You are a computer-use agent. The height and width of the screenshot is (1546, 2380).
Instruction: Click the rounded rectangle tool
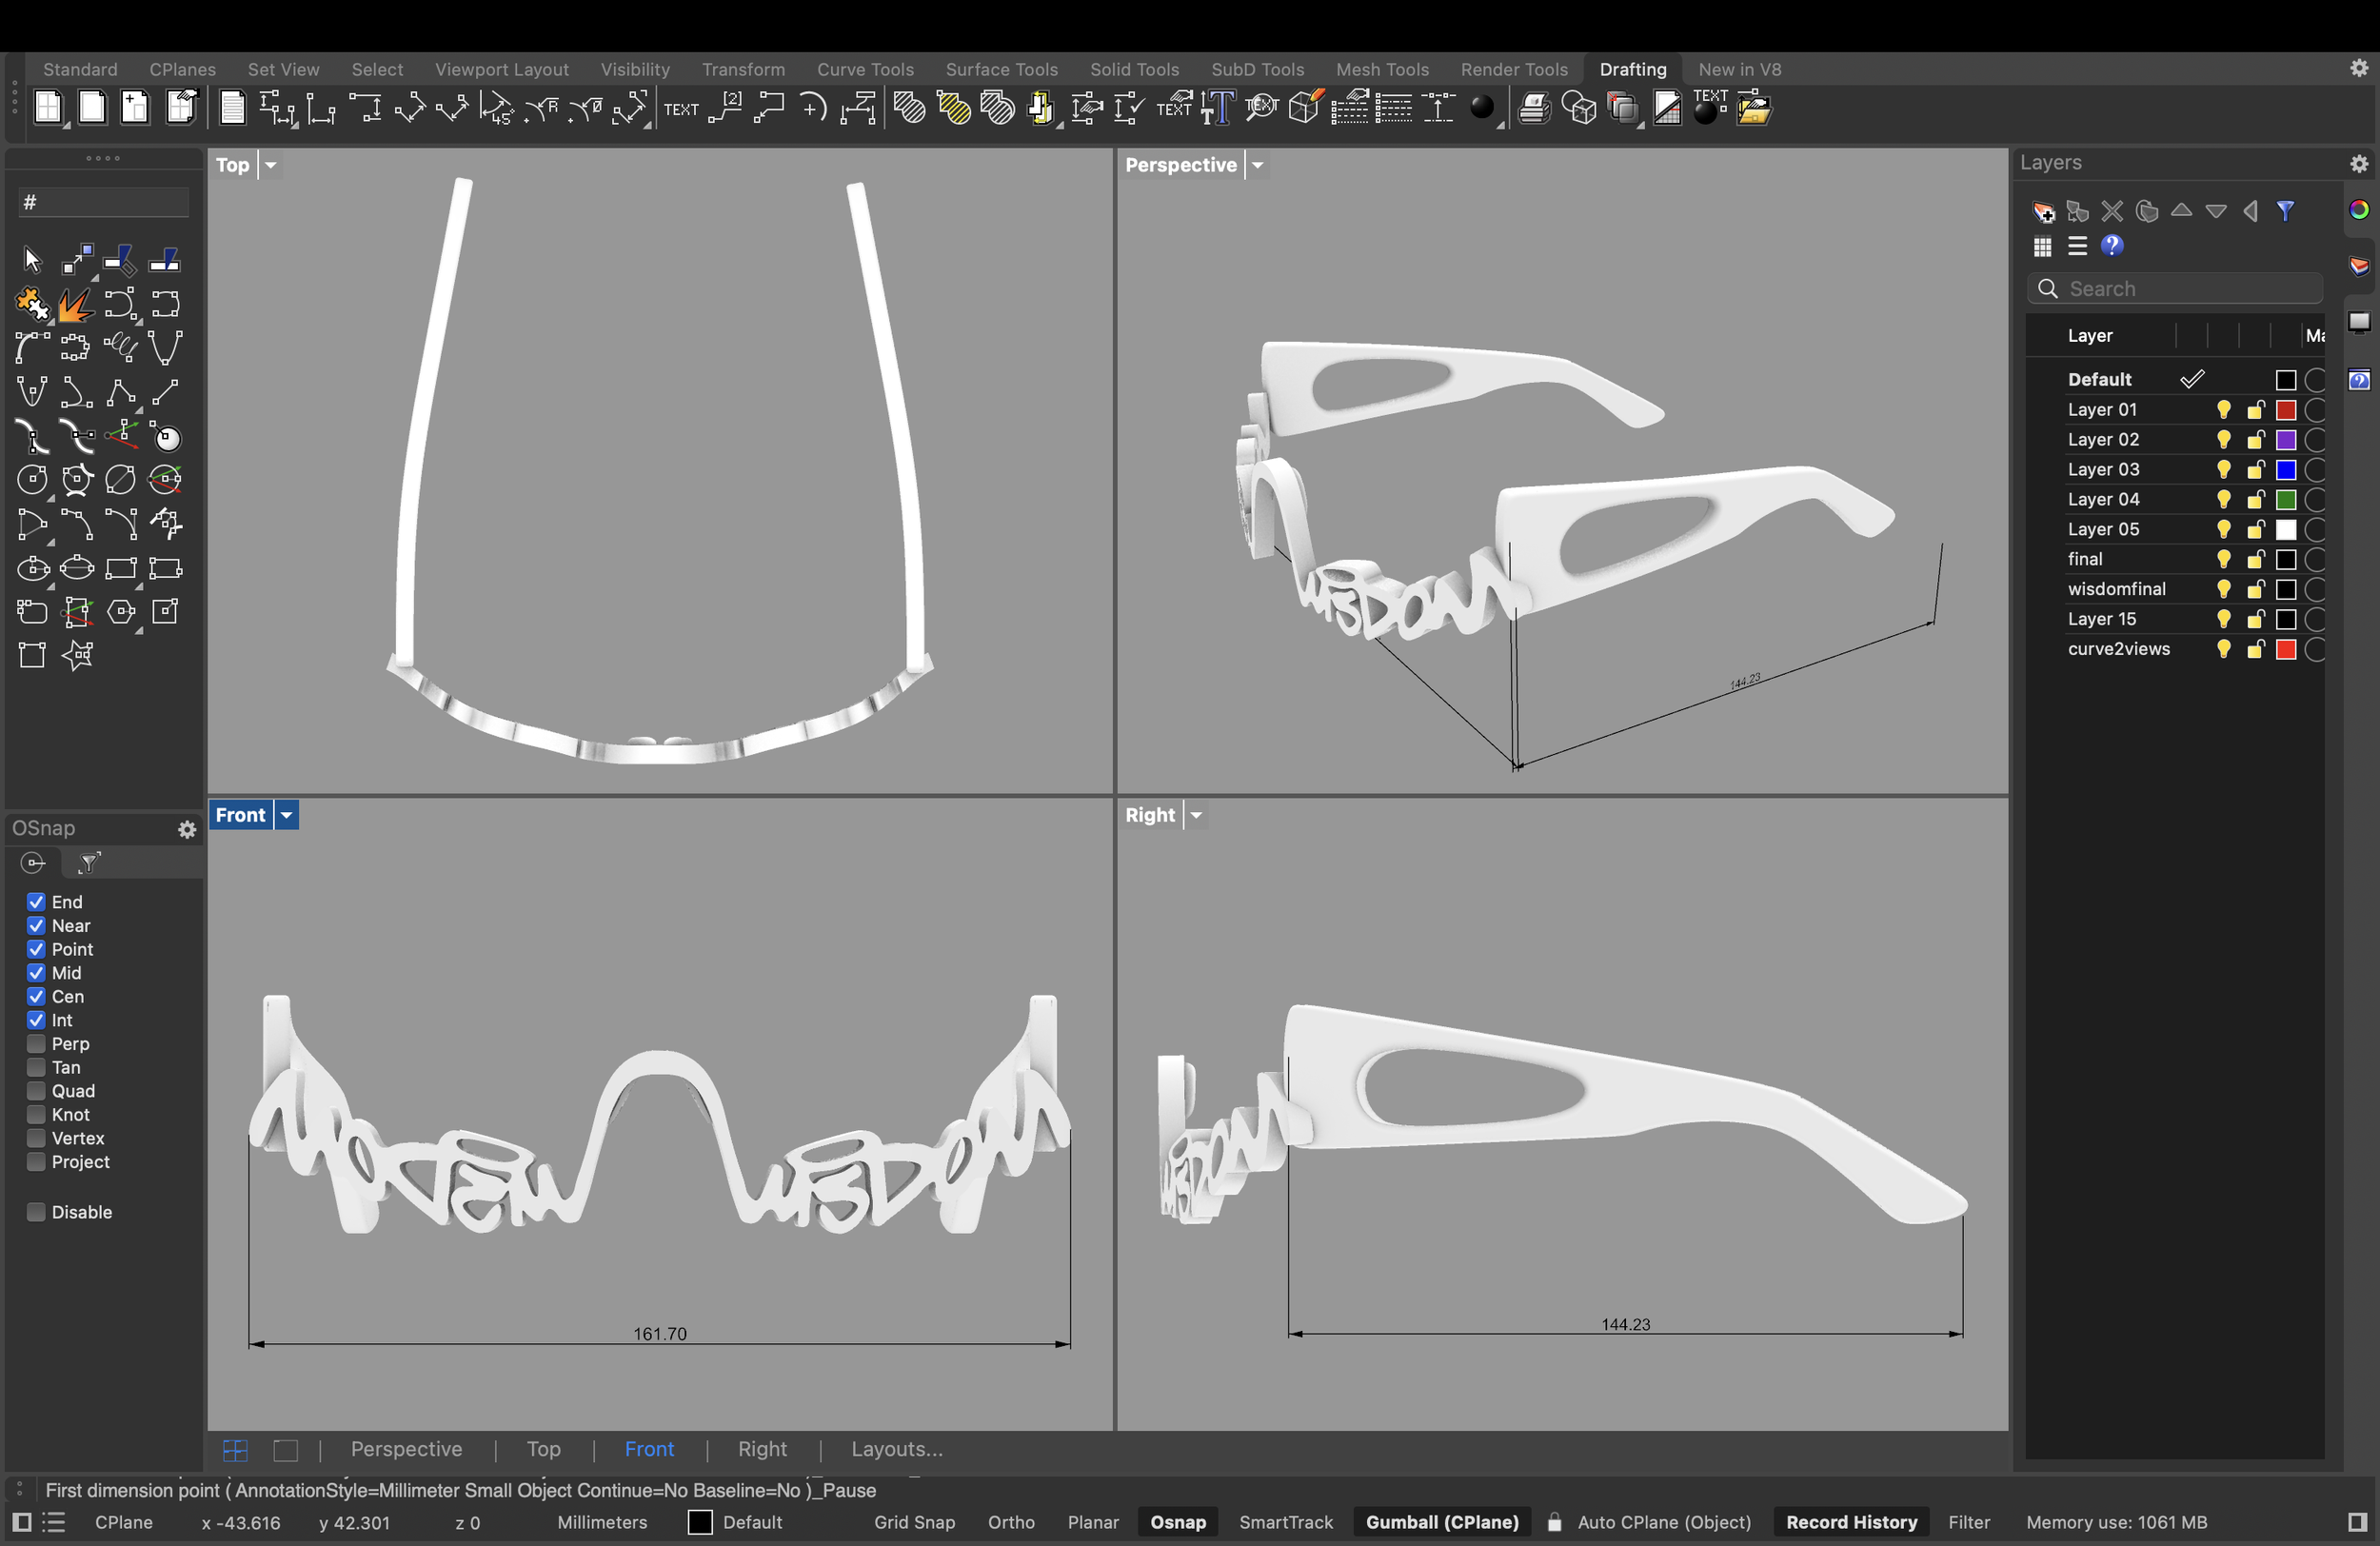32,611
